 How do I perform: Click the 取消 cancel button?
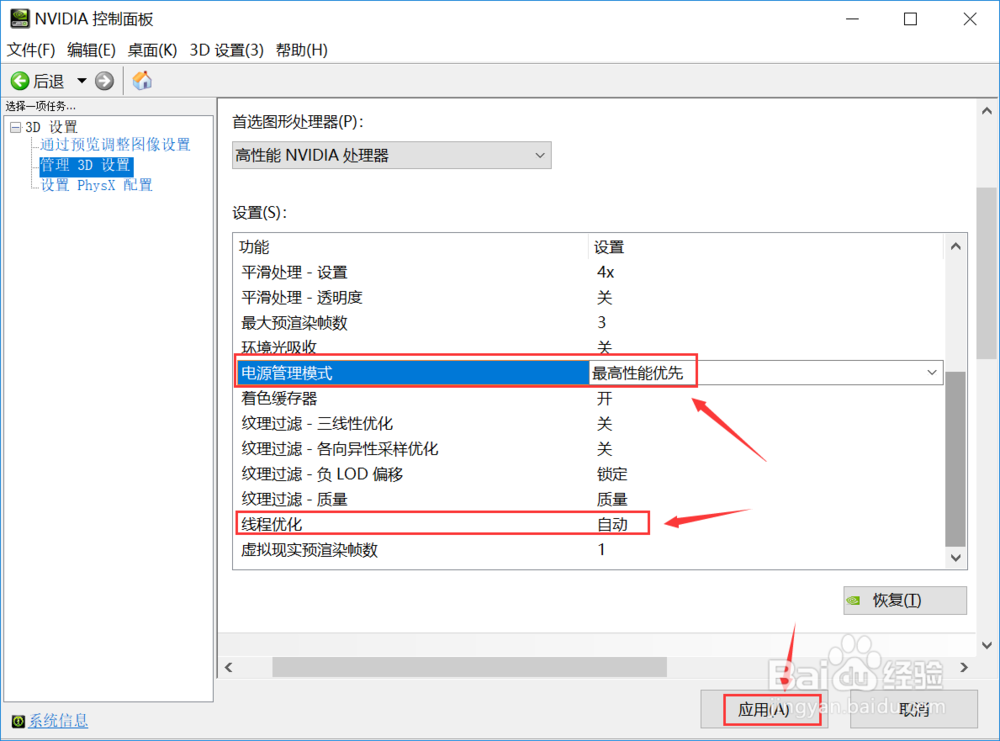(x=914, y=709)
